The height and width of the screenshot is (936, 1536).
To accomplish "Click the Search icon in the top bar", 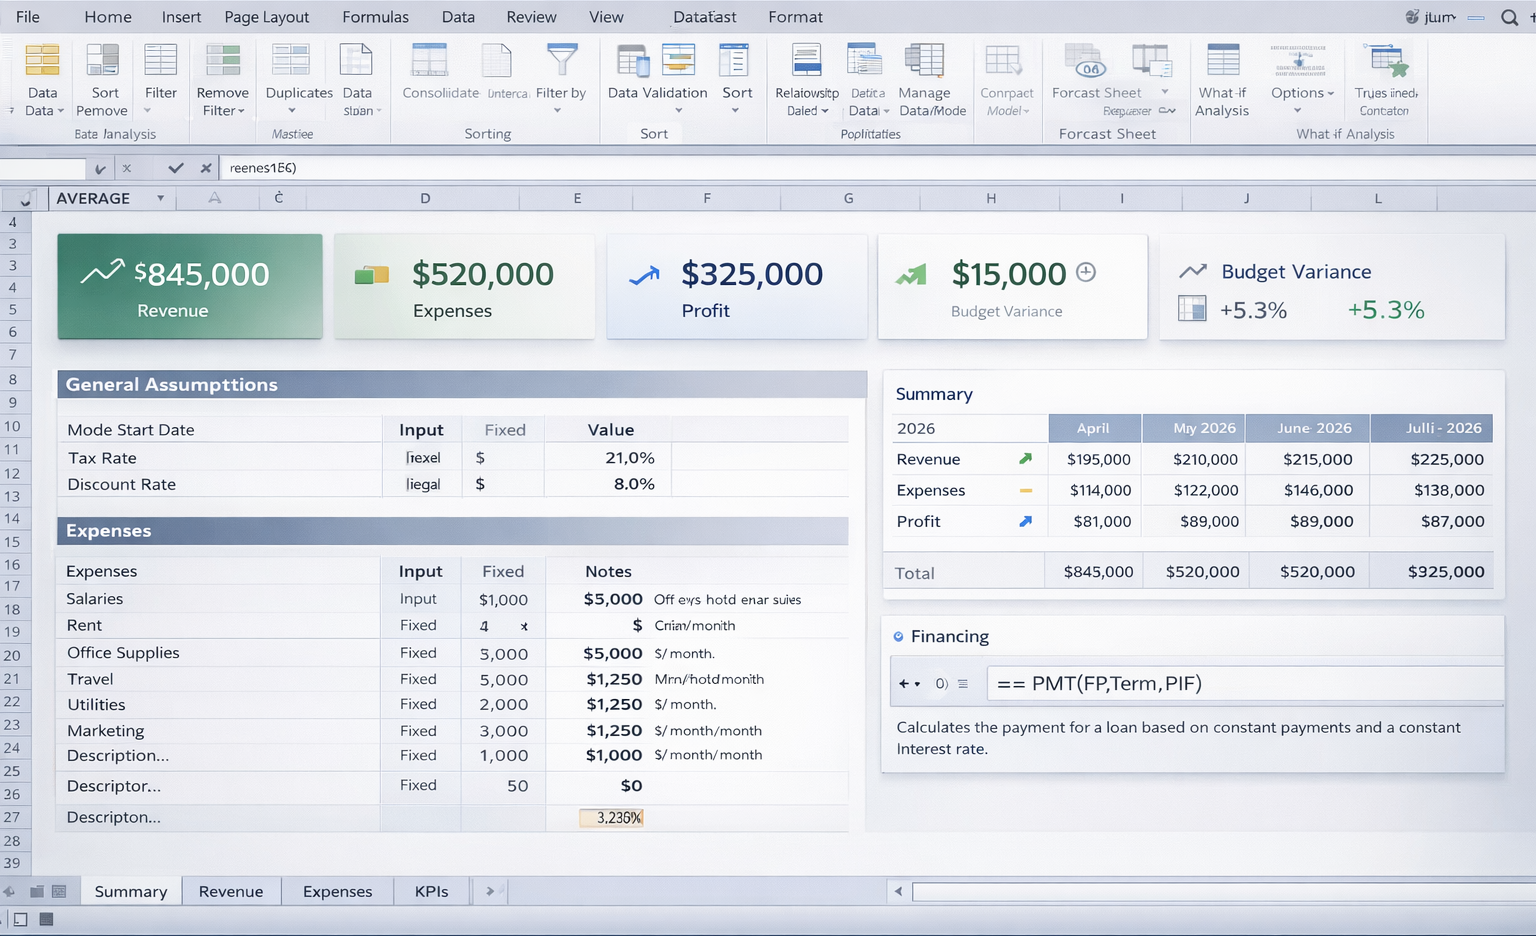I will pyautogui.click(x=1508, y=16).
